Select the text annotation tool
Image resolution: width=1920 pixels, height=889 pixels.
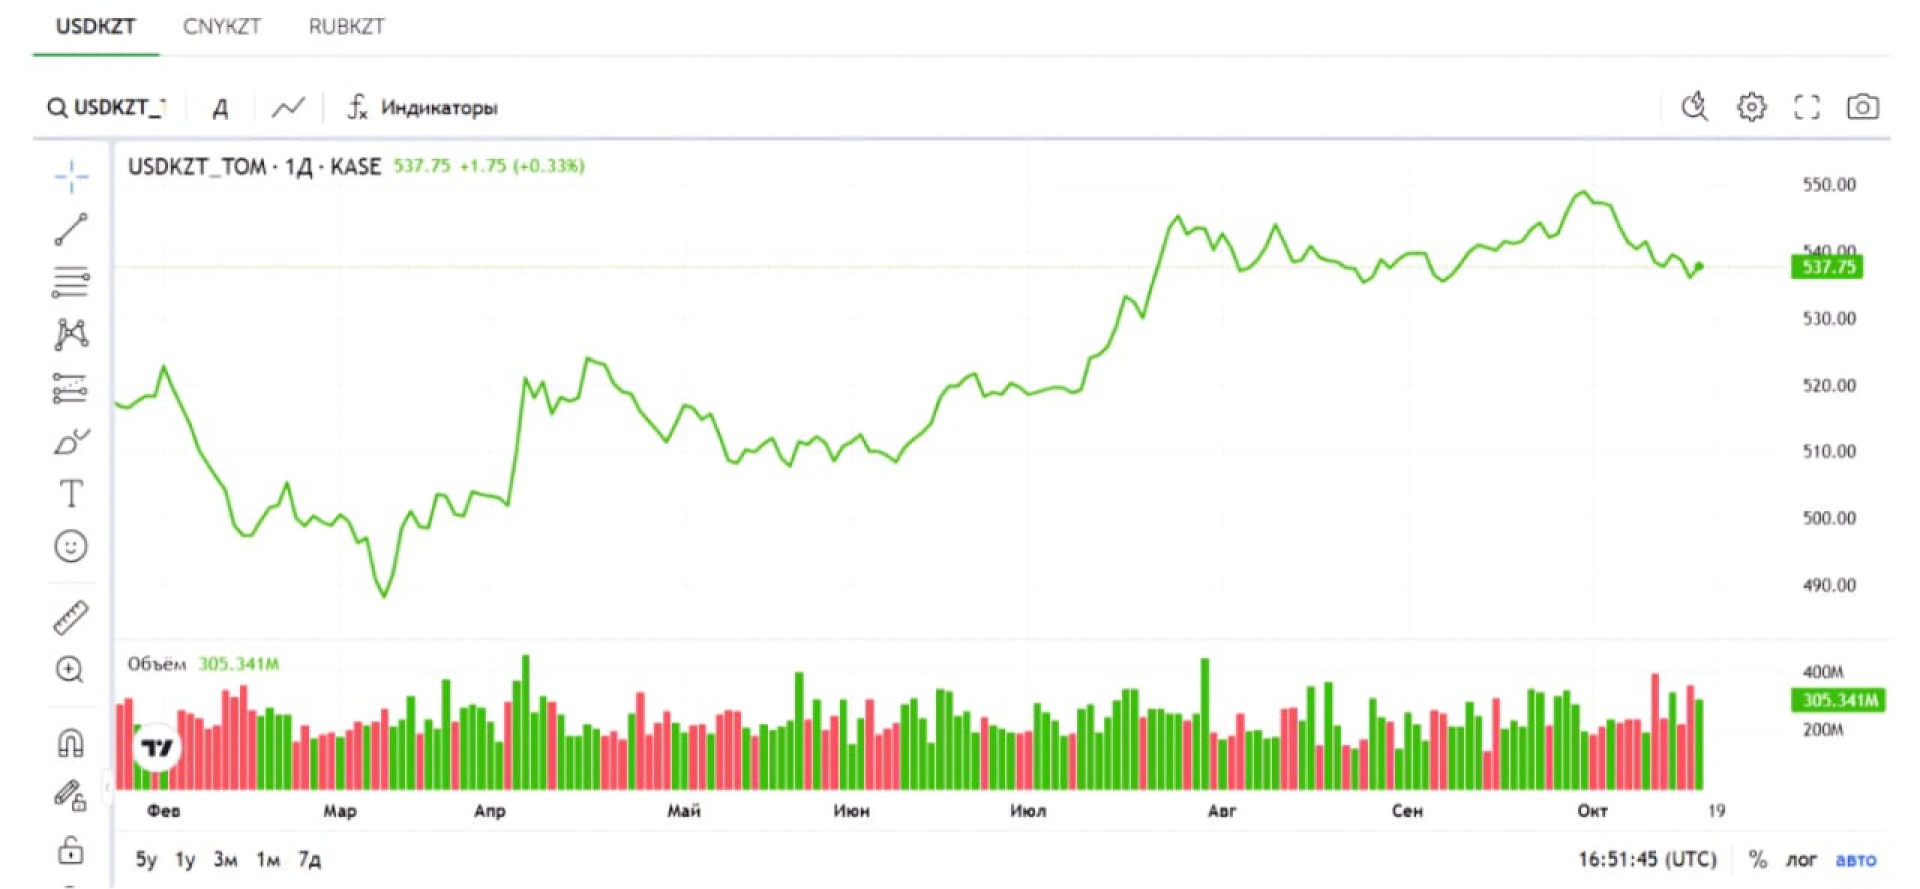point(71,493)
